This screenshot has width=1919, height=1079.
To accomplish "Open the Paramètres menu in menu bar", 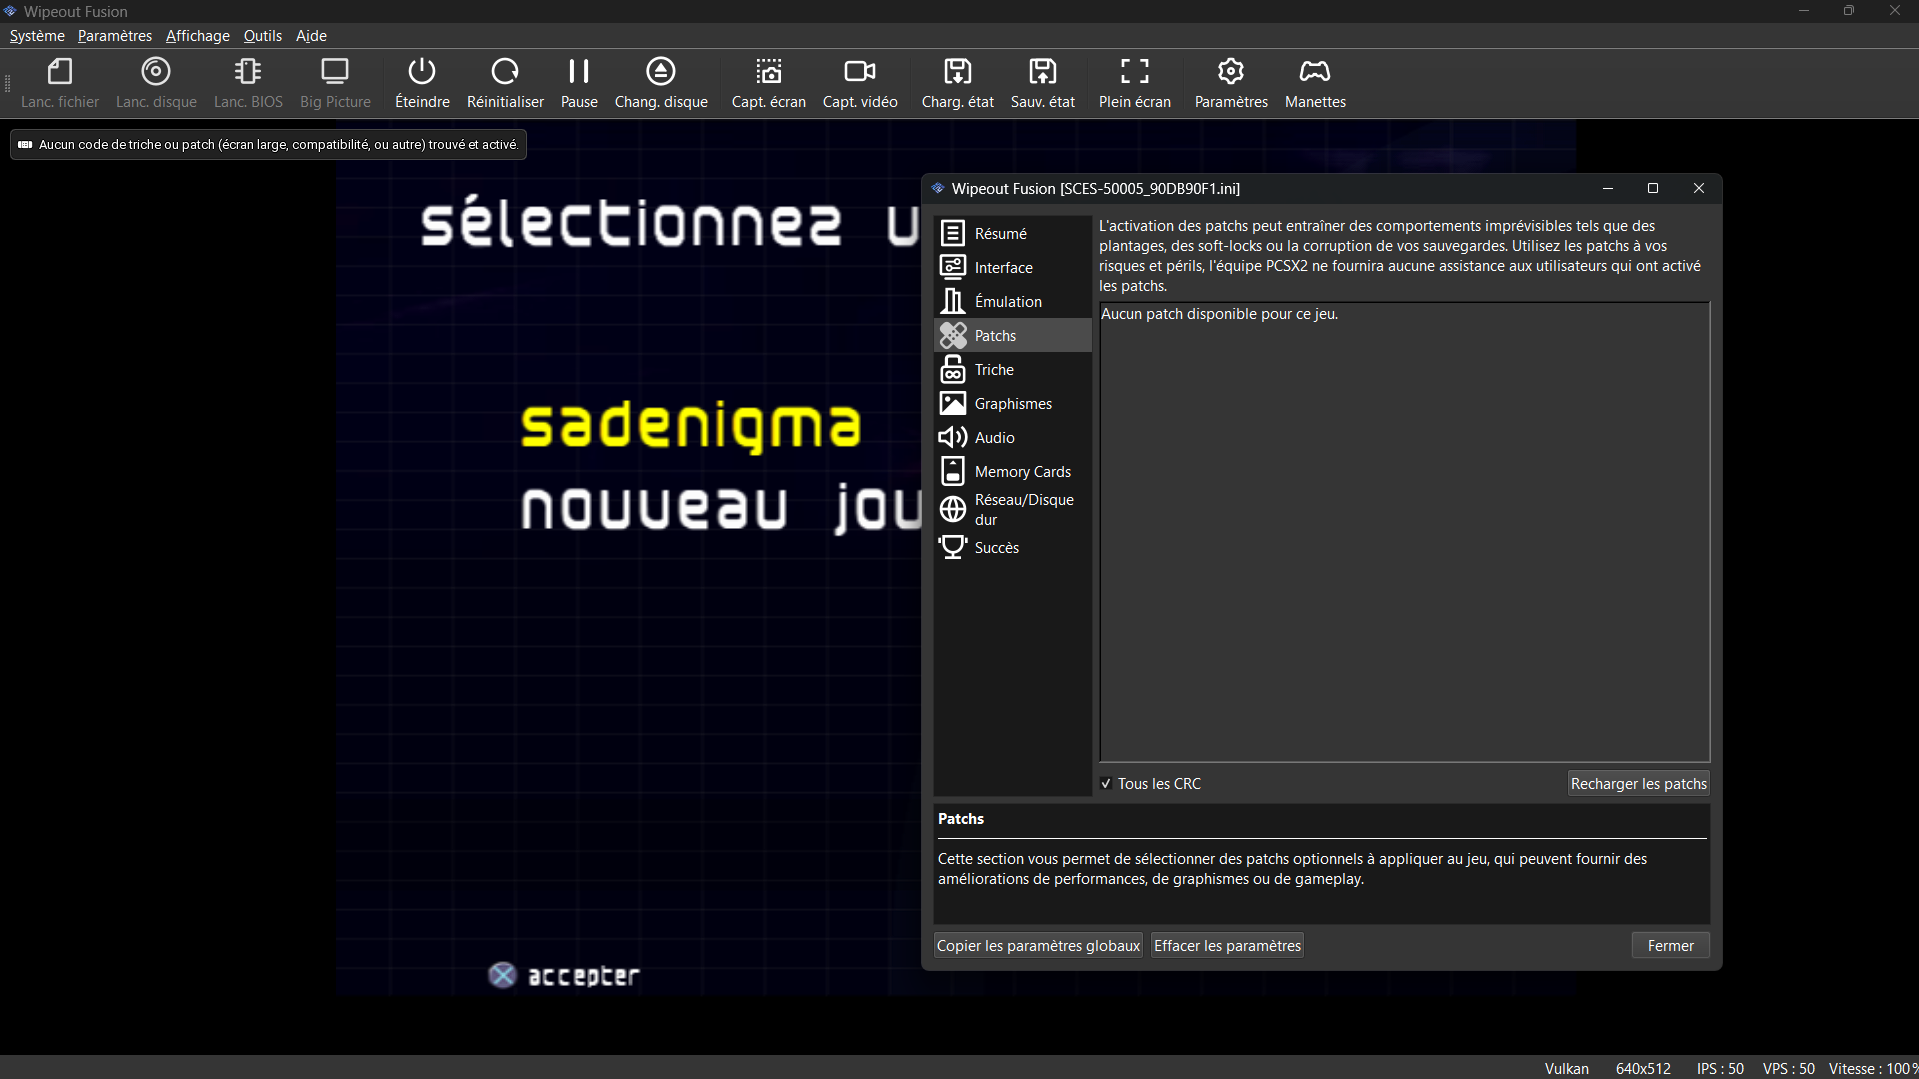I will pyautogui.click(x=115, y=36).
